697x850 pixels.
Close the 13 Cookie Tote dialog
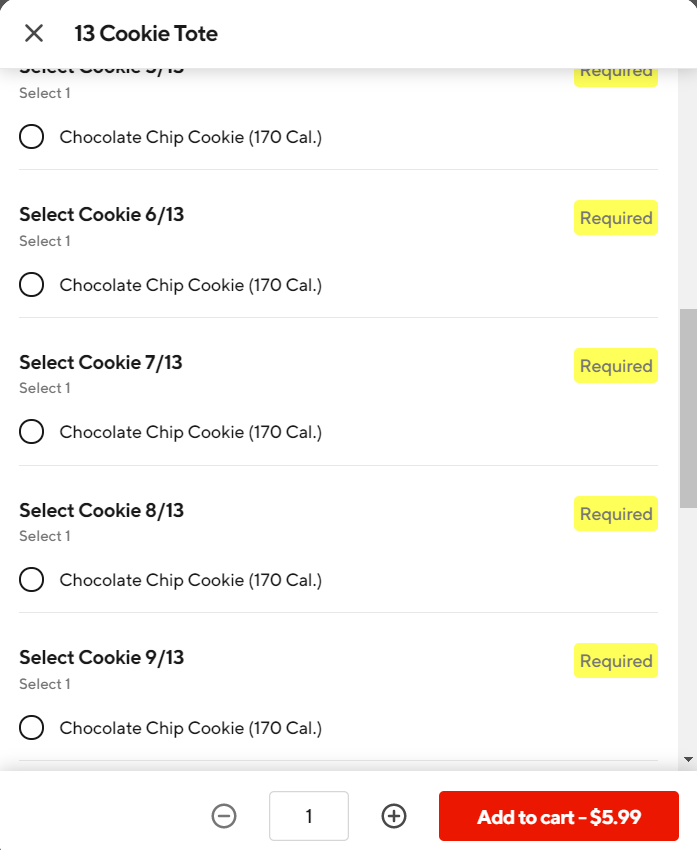coord(34,33)
